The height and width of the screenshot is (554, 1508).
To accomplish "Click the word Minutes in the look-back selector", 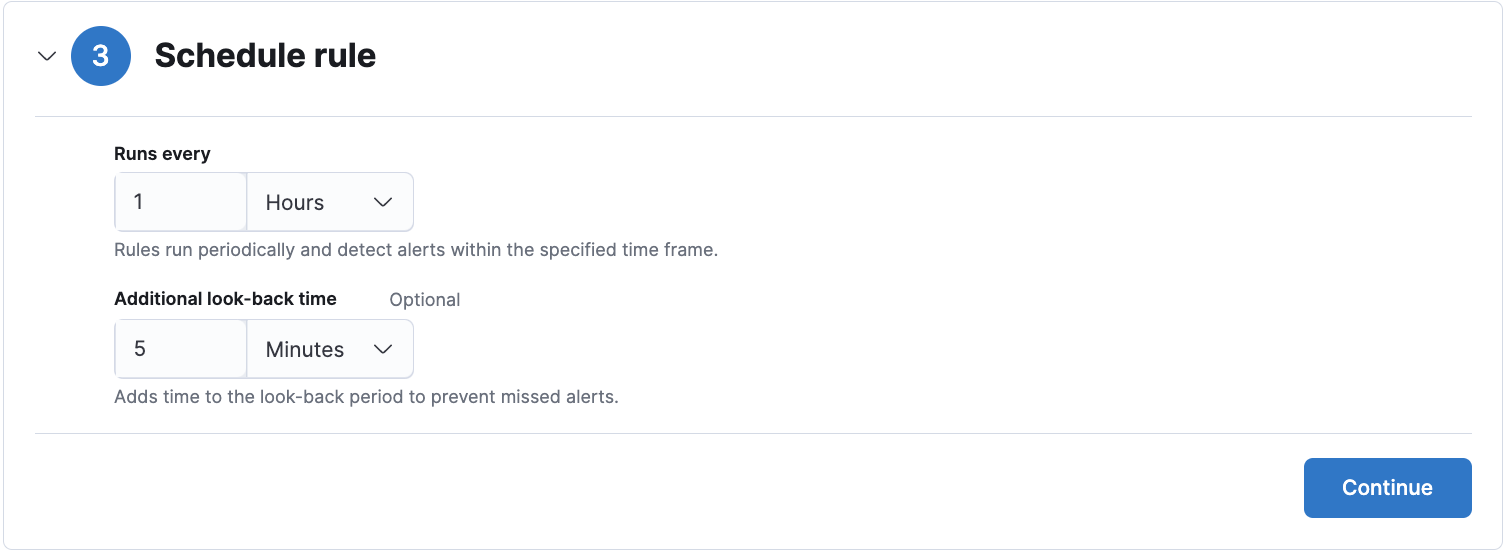I will click(305, 349).
